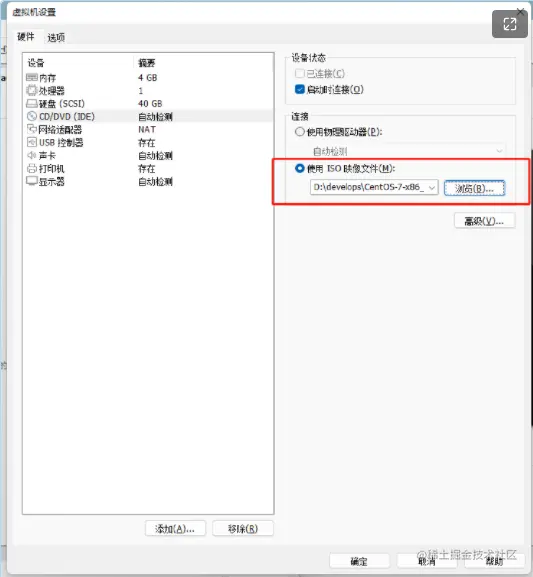Close the 虚拟机设置 dialog

coord(520,12)
